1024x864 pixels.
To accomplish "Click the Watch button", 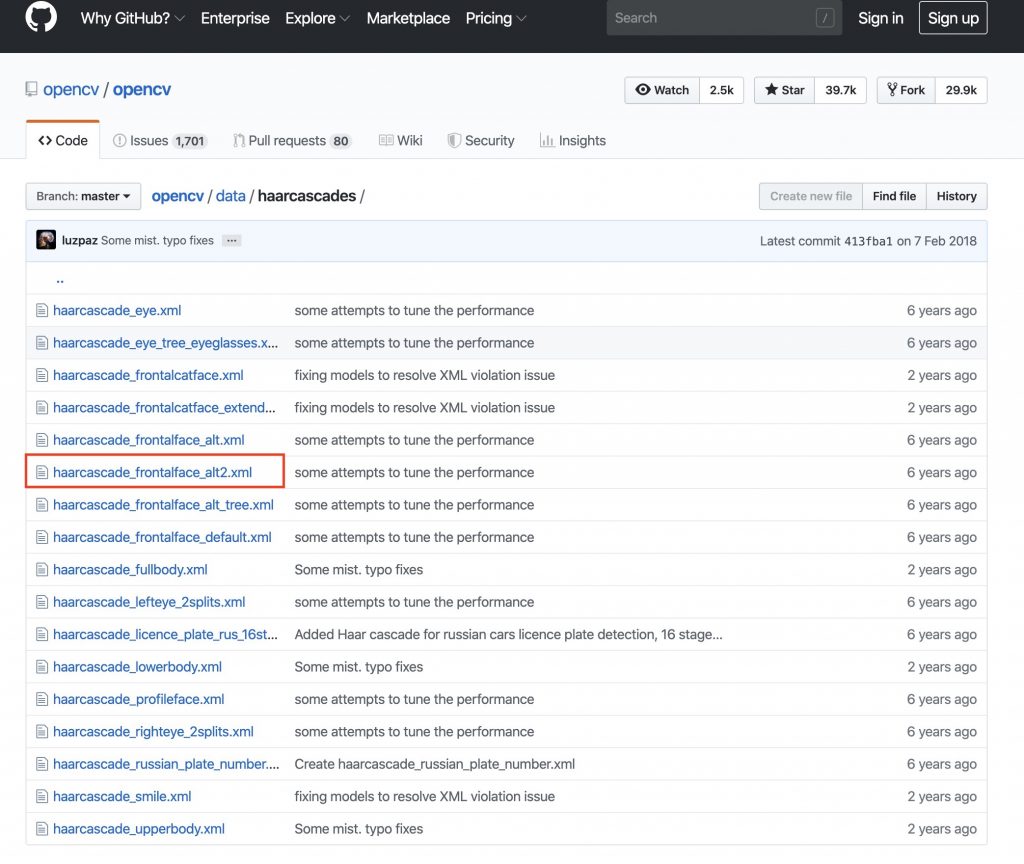I will click(662, 90).
